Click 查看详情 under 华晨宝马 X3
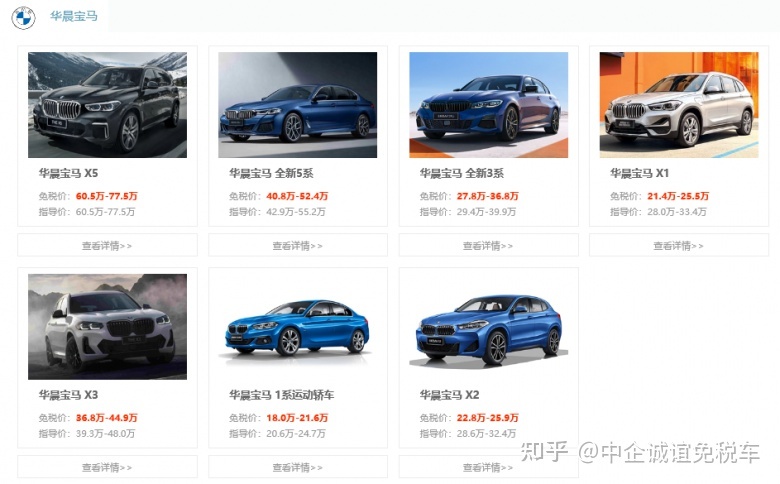Viewport: 780px width, 484px height. (x=107, y=467)
